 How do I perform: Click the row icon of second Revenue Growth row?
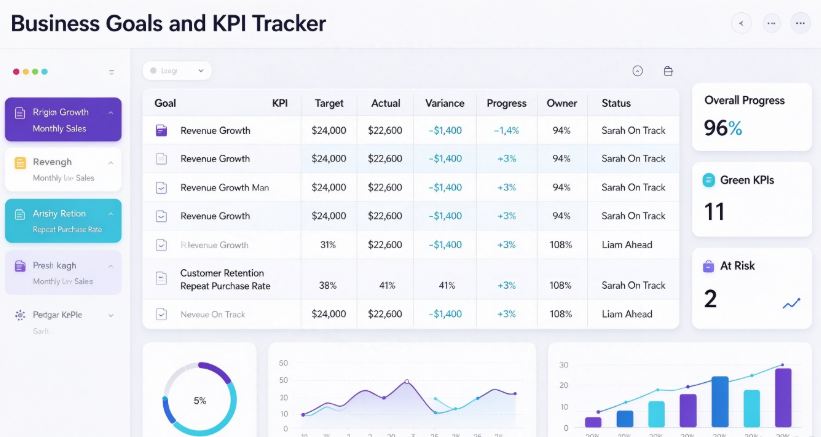tap(161, 159)
